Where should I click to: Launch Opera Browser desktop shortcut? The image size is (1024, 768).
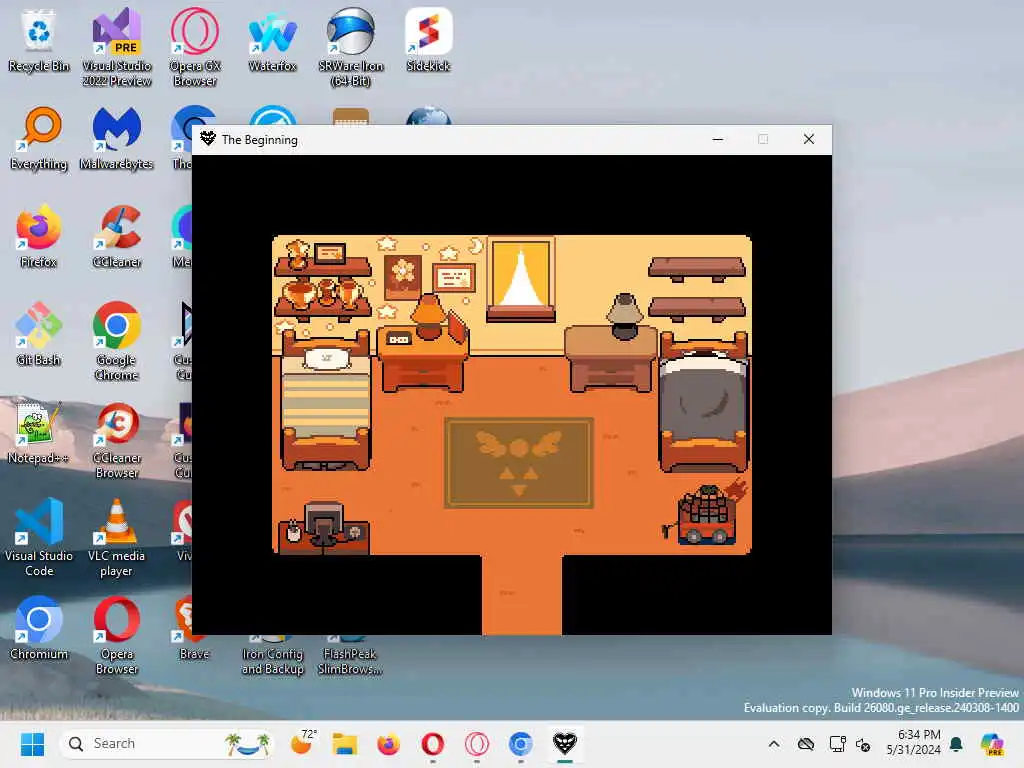click(117, 635)
